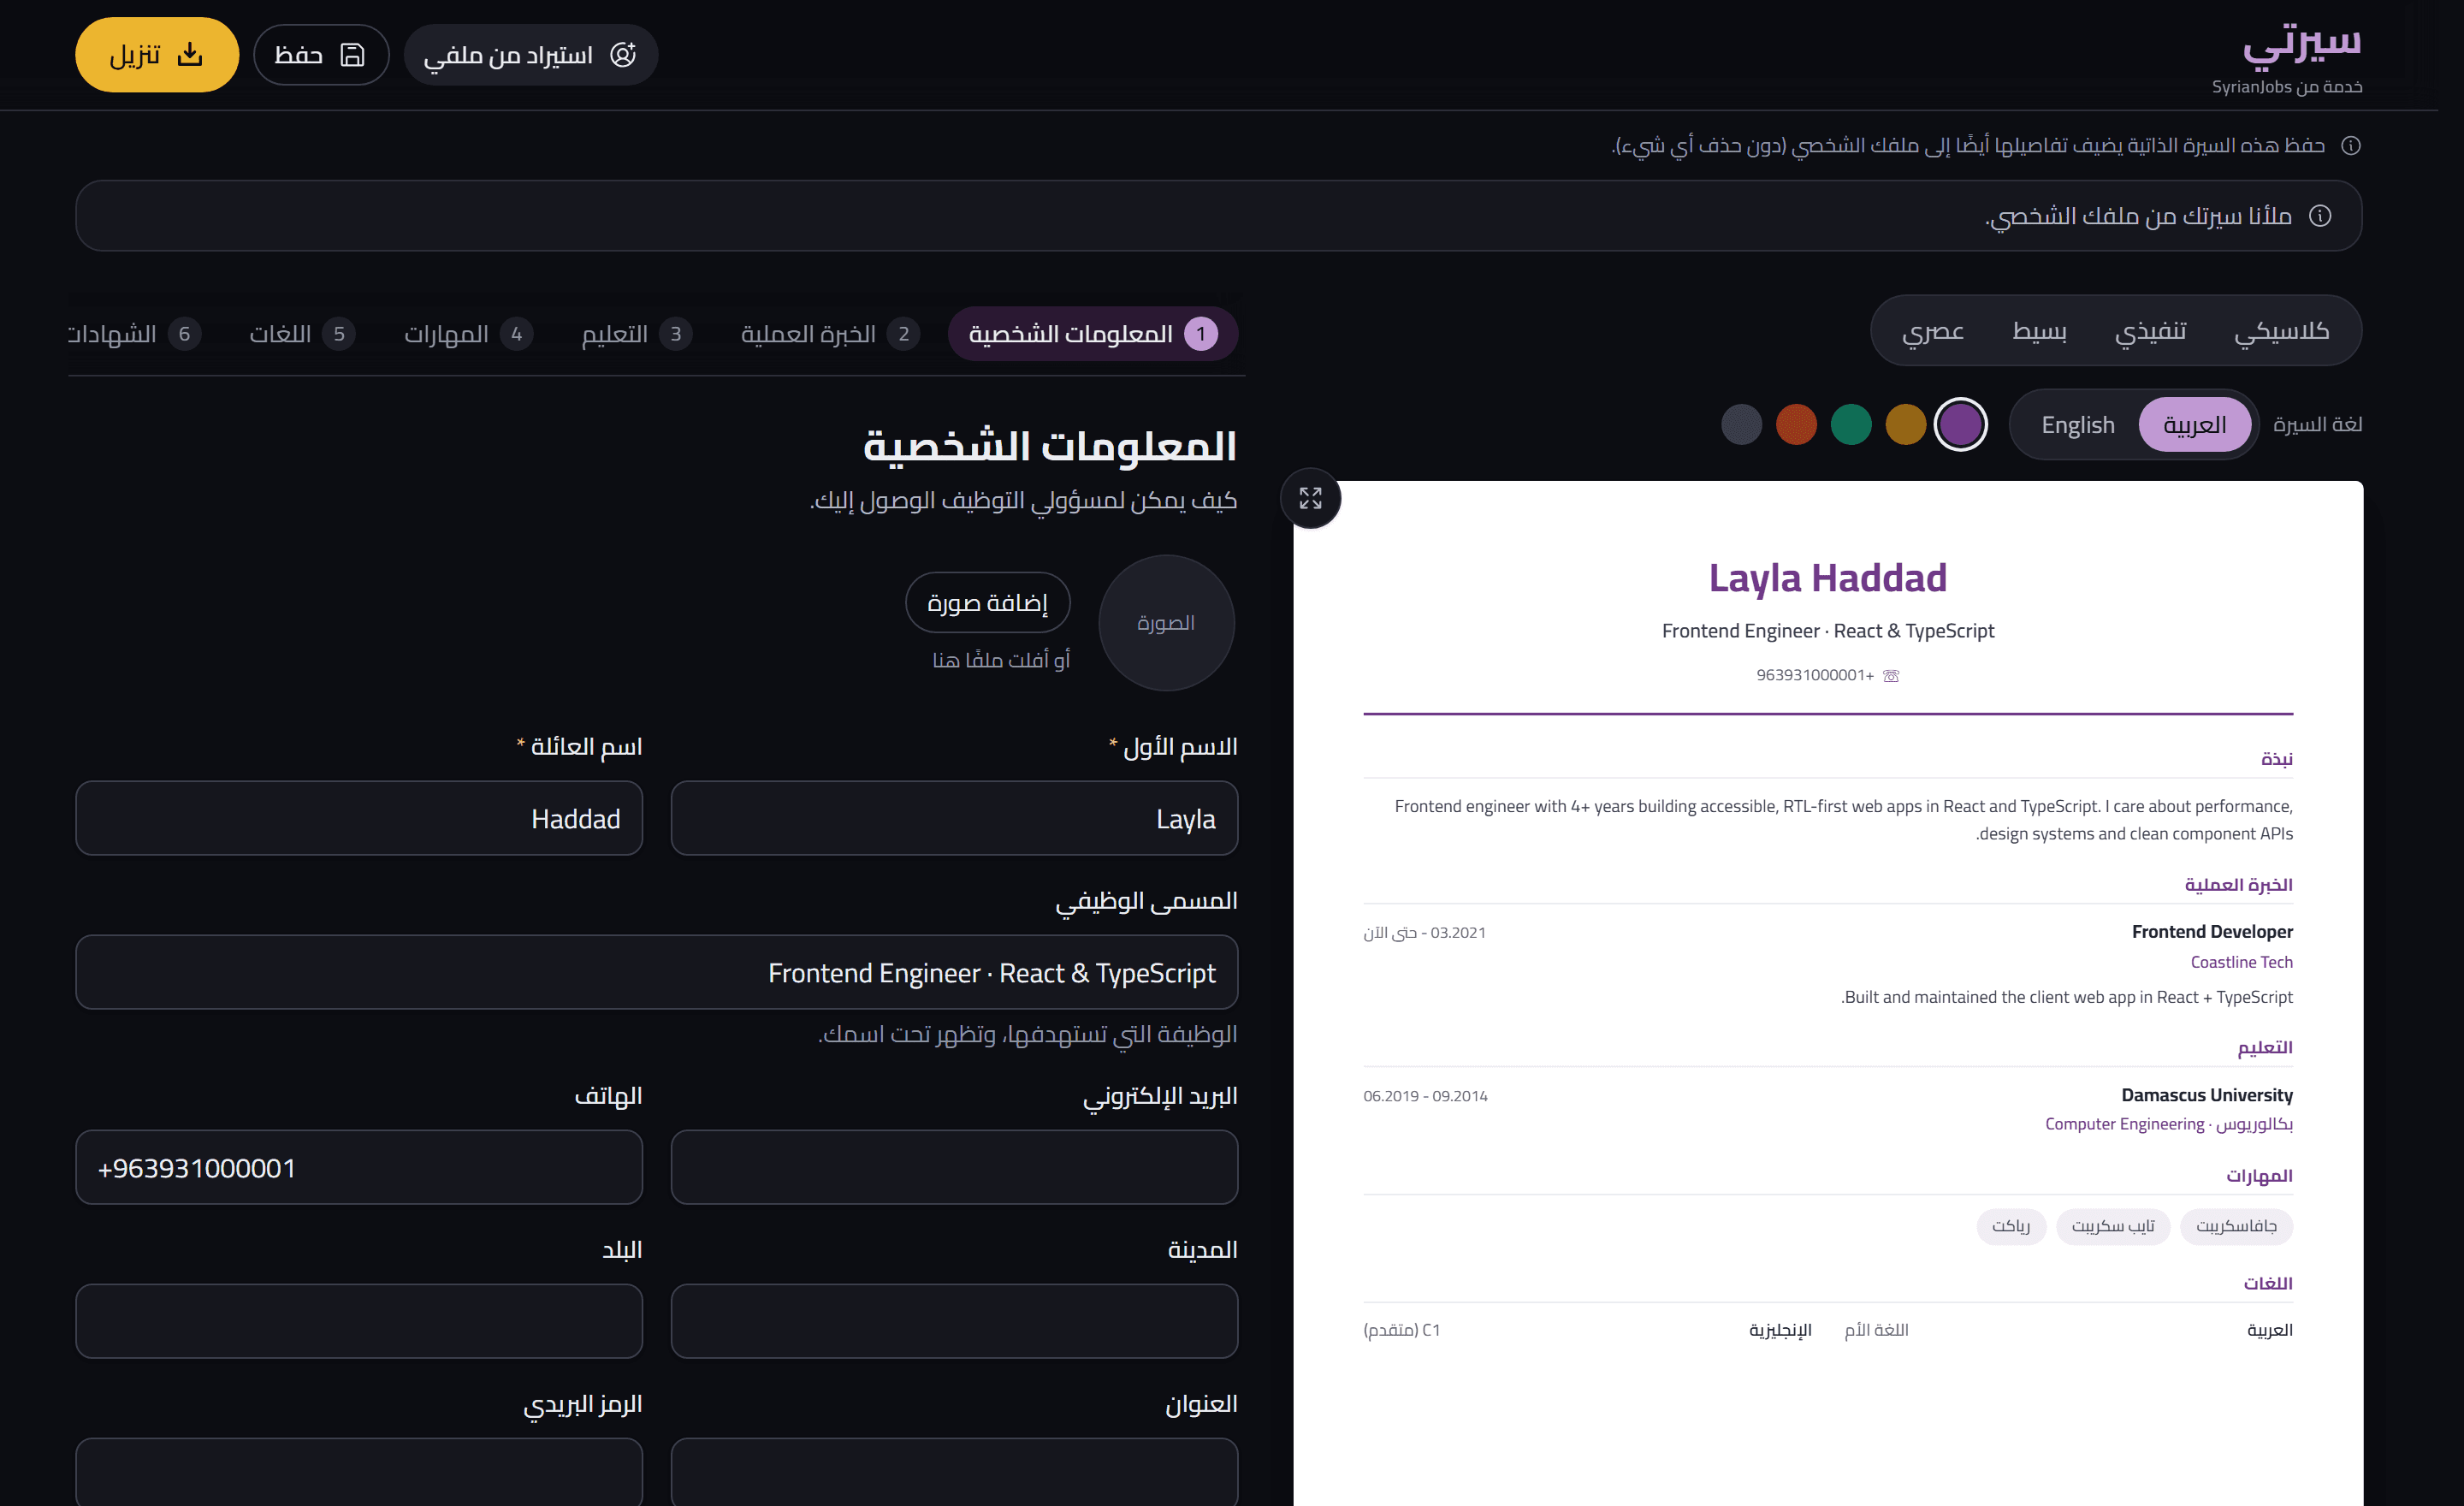Choose the green accent color
The height and width of the screenshot is (1506, 2464).
pyautogui.click(x=1850, y=425)
